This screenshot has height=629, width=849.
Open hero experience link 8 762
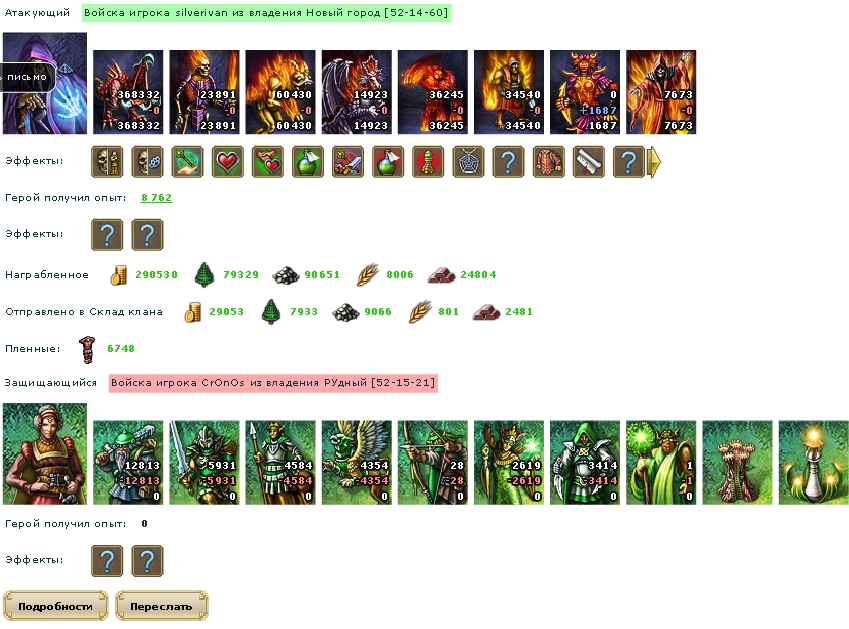coord(156,198)
